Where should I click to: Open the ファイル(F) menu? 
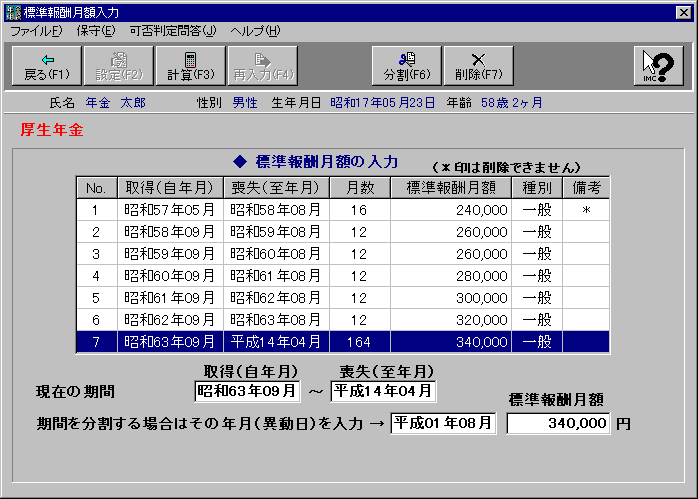point(36,31)
